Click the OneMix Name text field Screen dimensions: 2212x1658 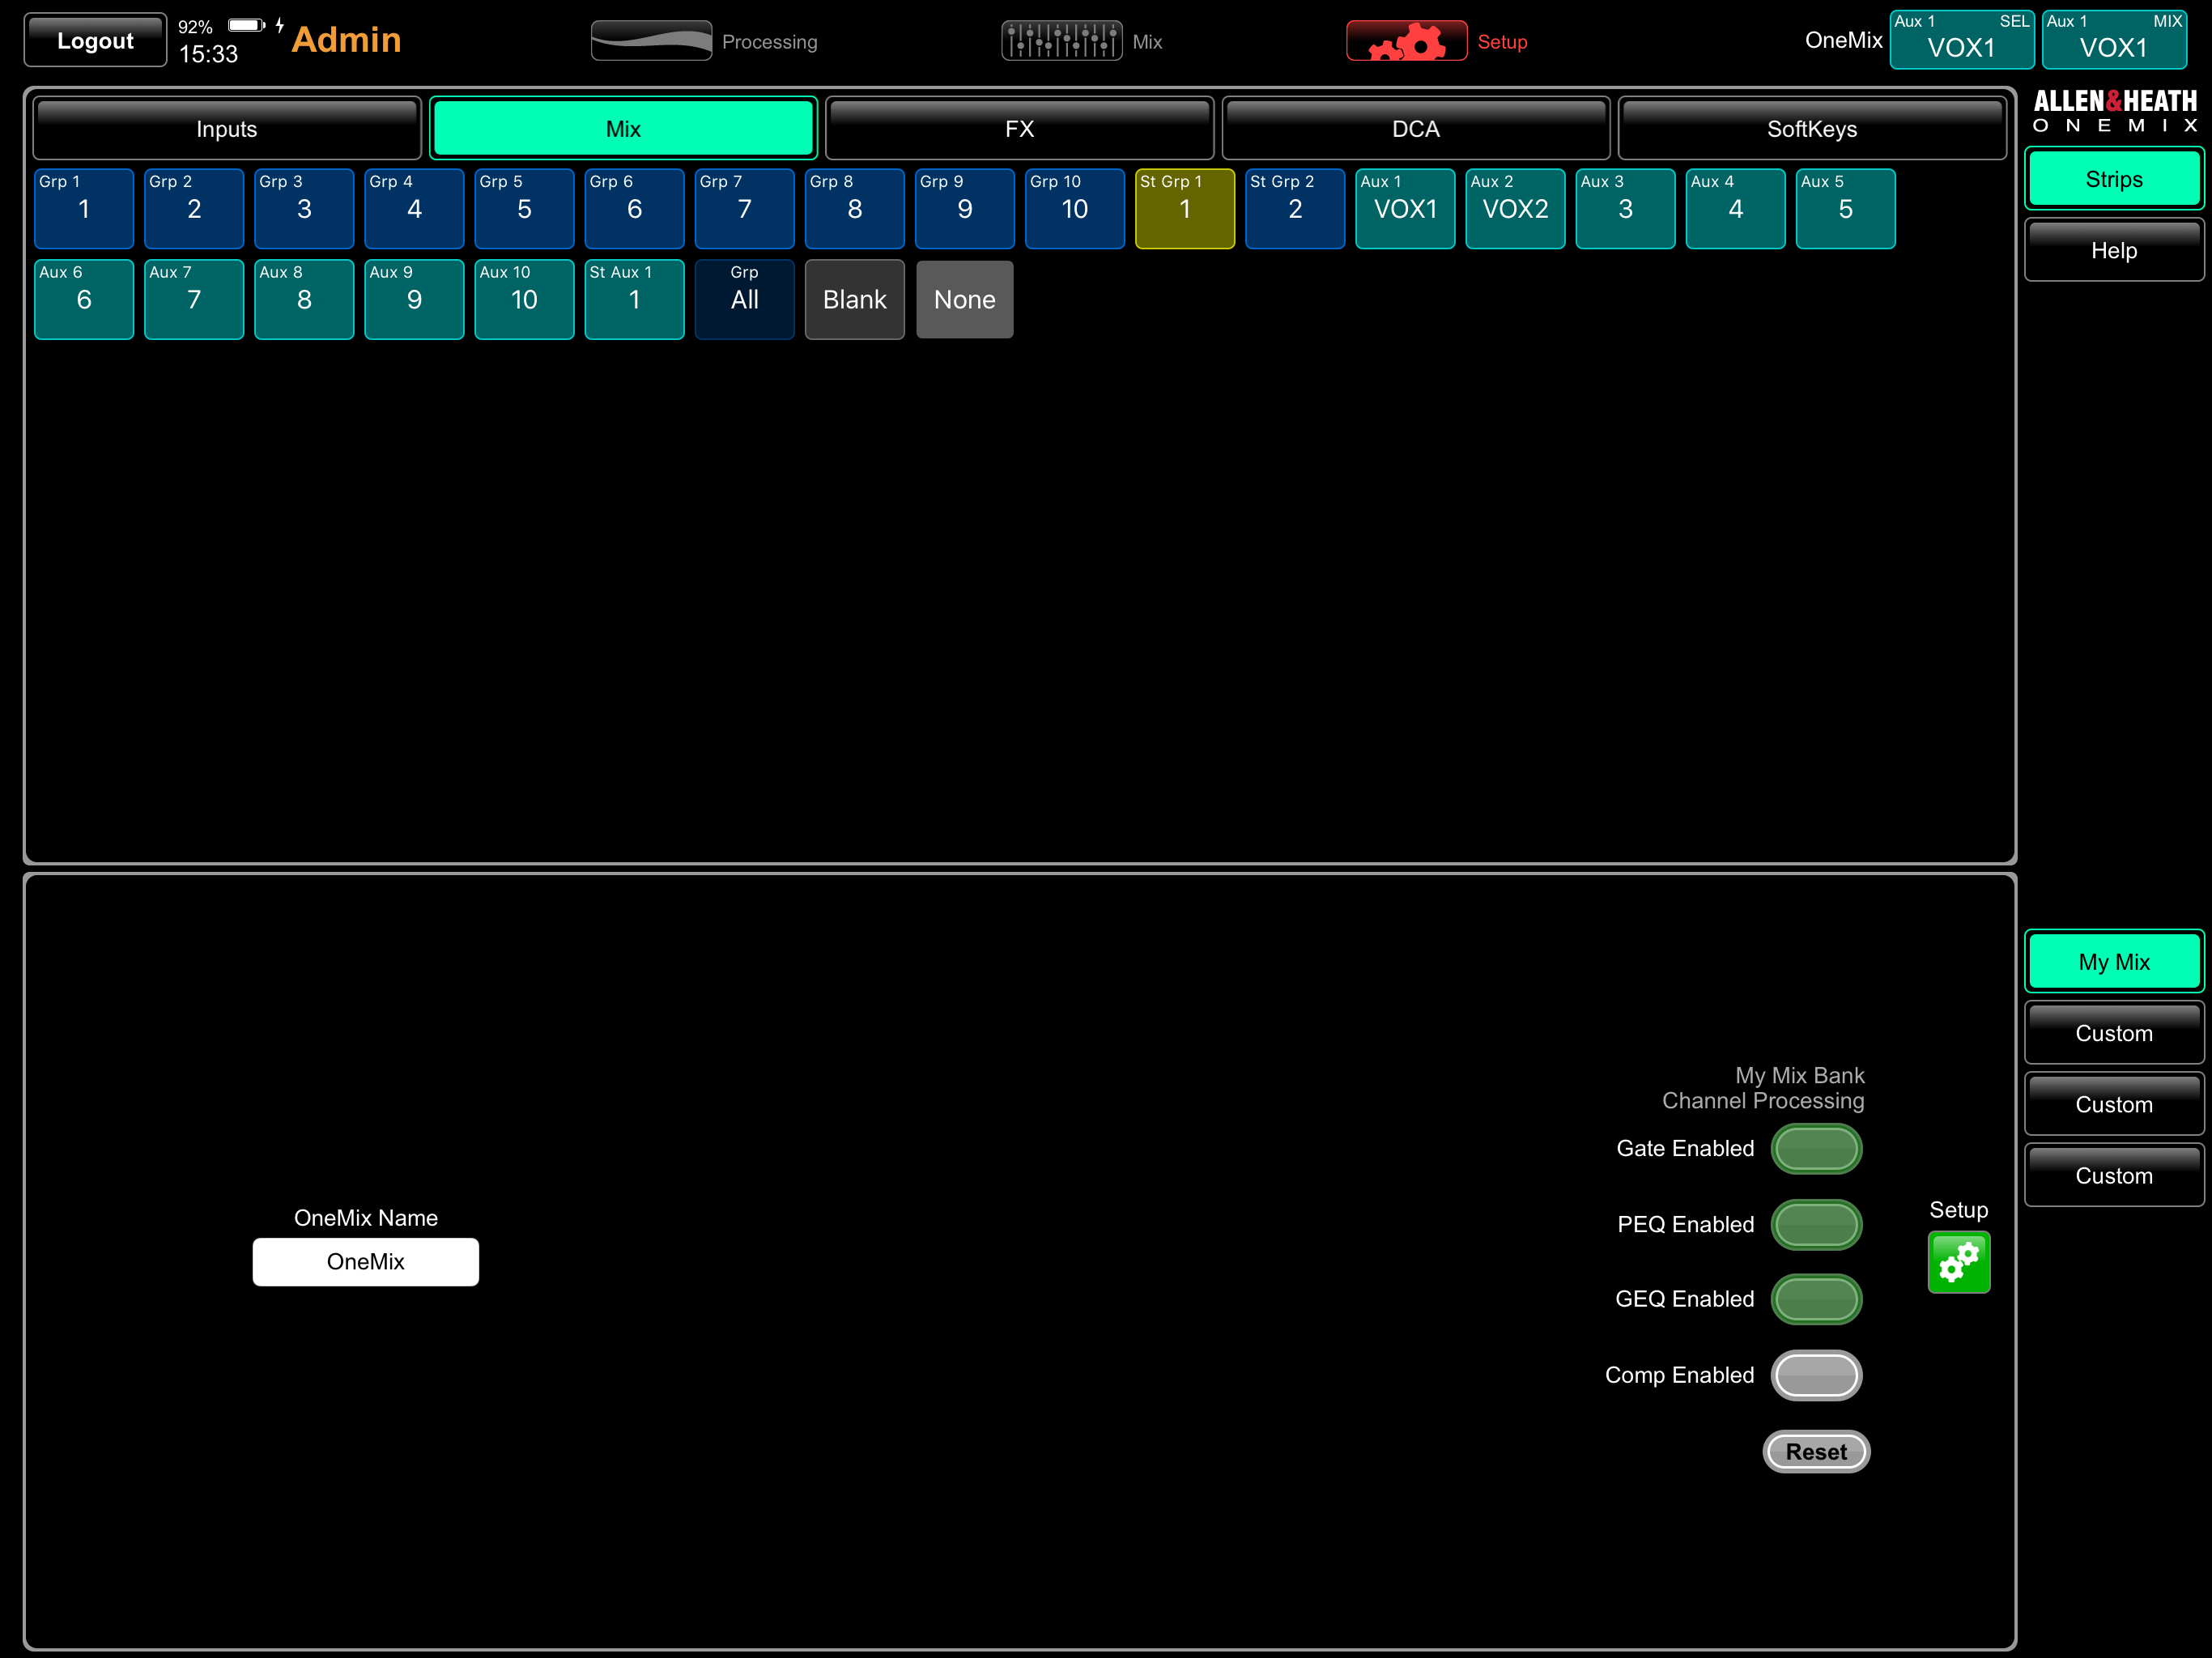tap(365, 1262)
